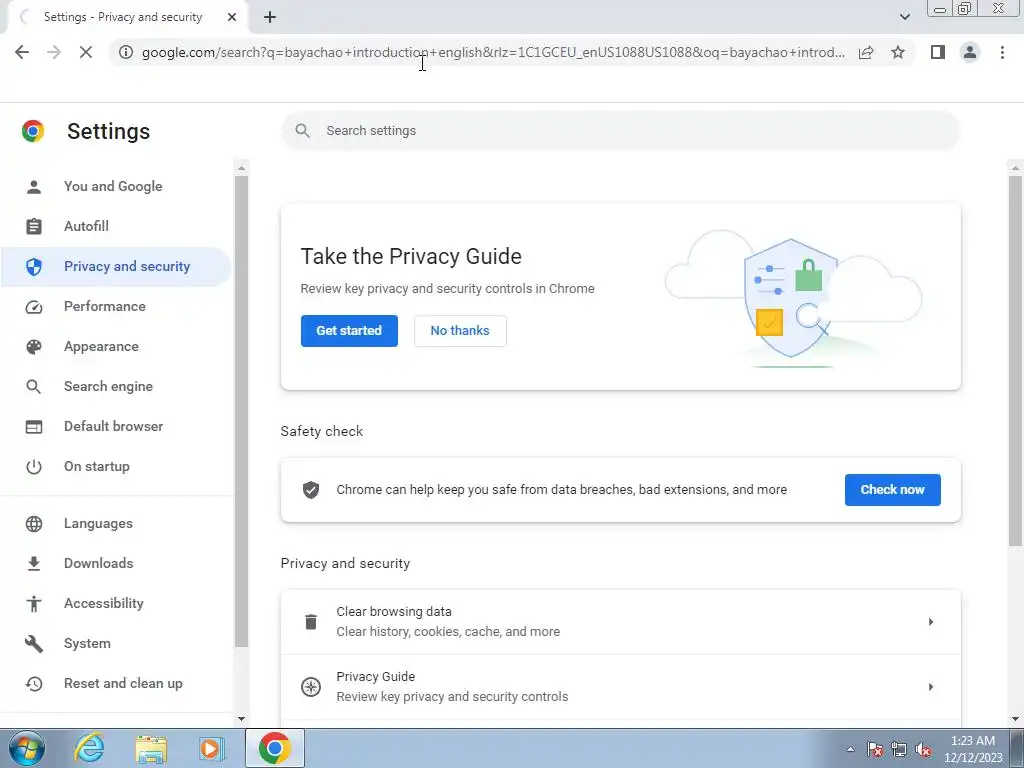
Task: Open Windows Explorer folder on taskbar
Action: pos(151,749)
